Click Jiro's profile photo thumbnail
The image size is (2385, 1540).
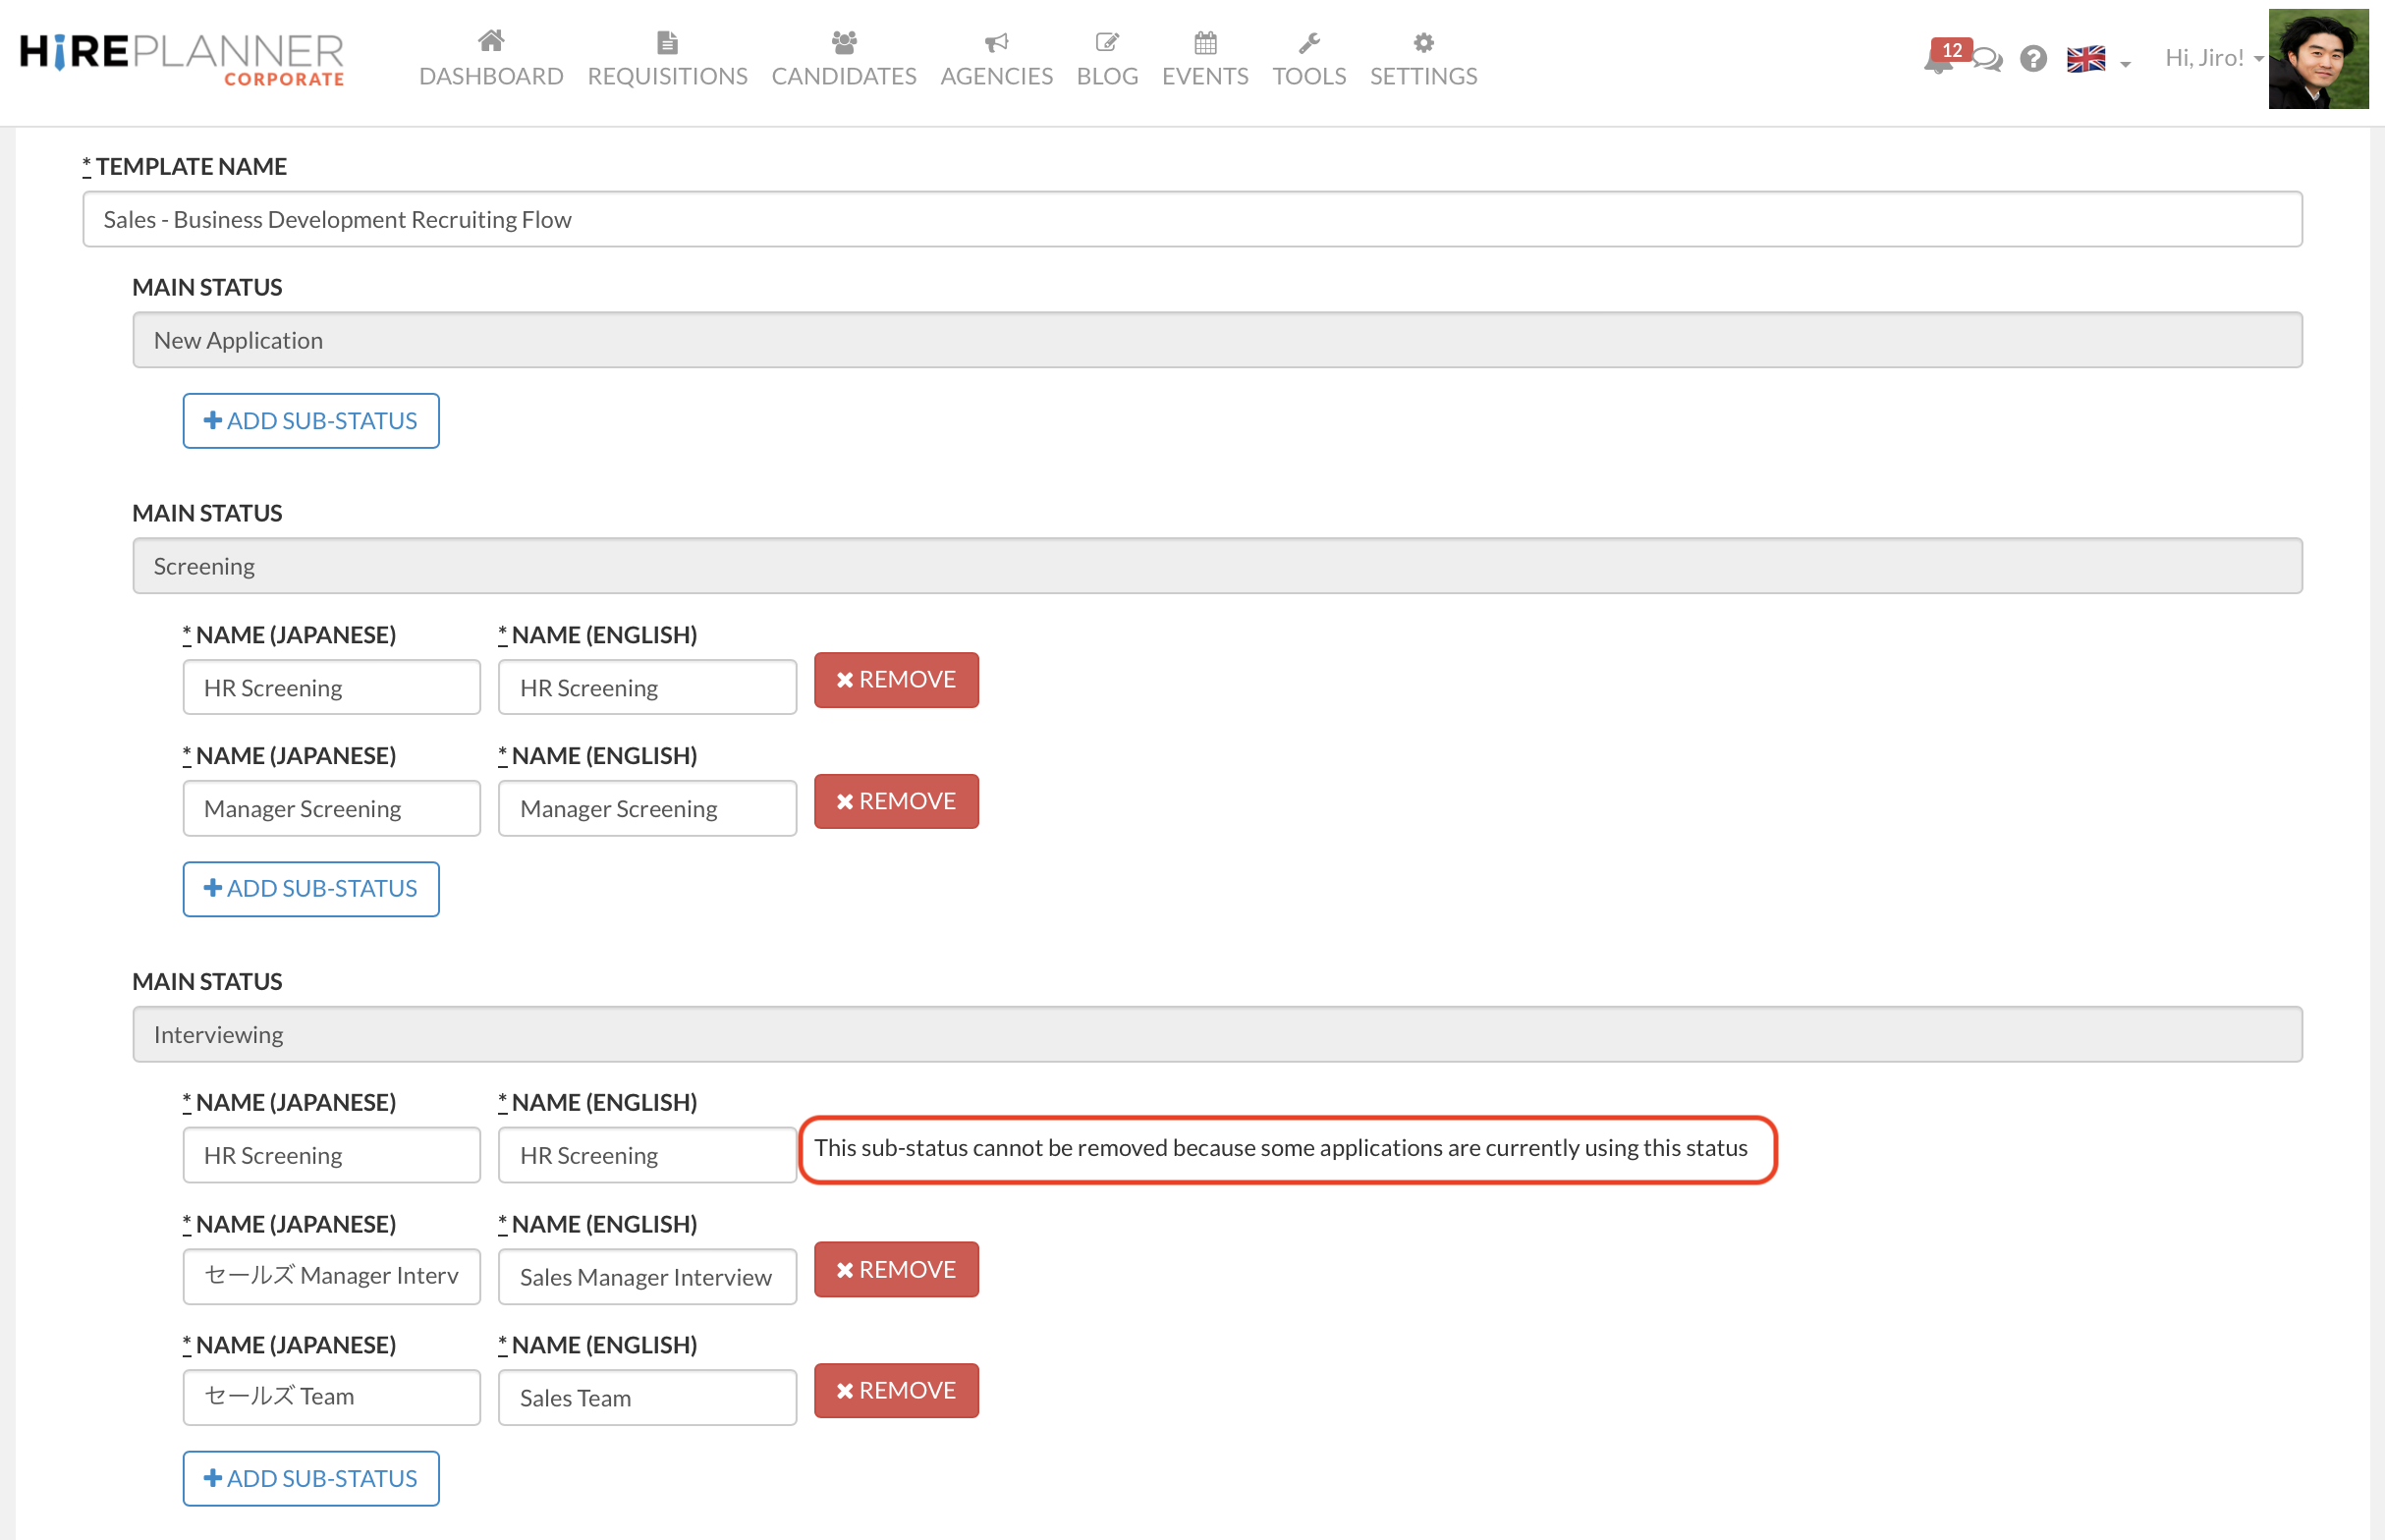2318,58
